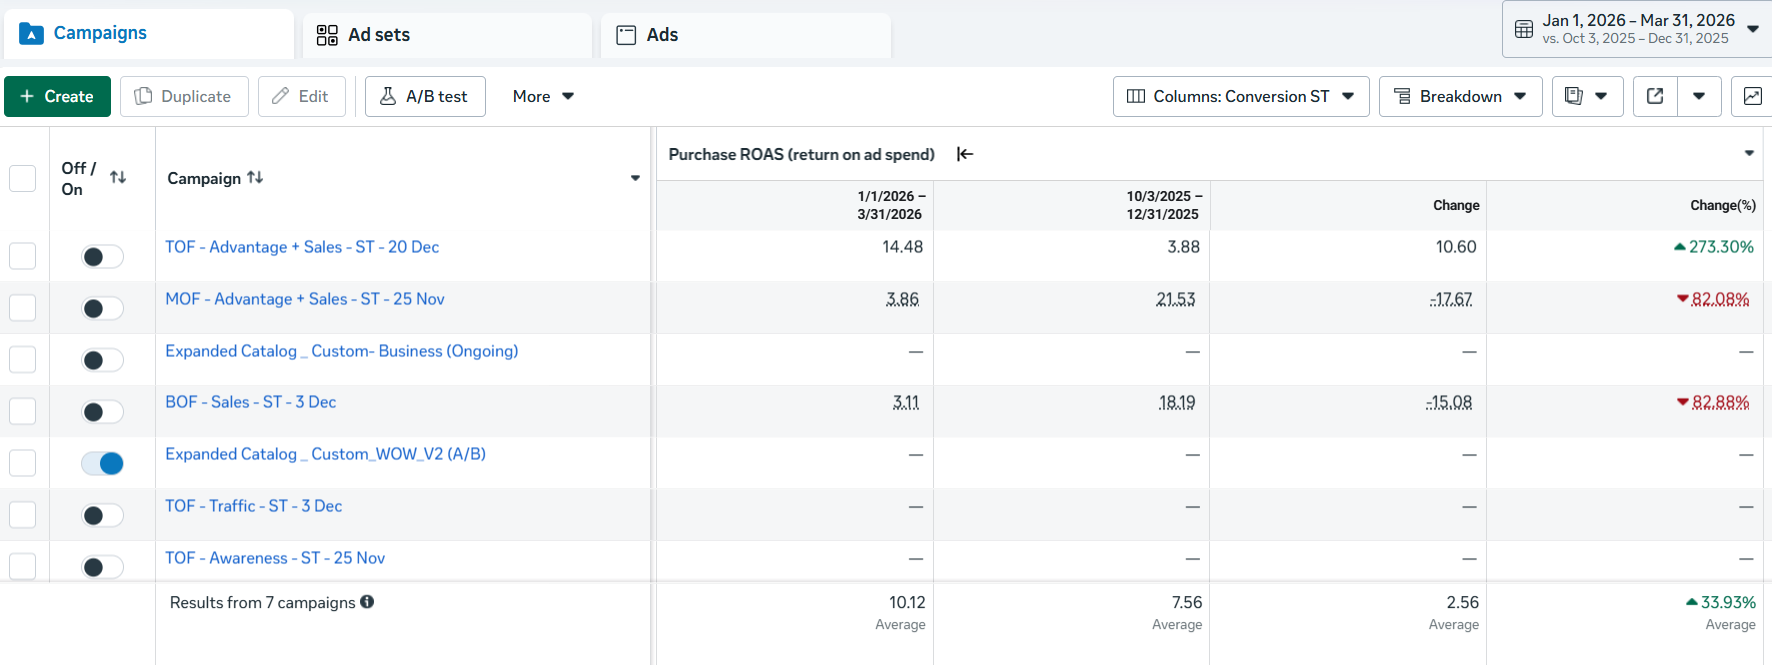Turn off Expanded Catalog Custom_WOW_V2 campaign
1772x665 pixels.
(x=102, y=463)
